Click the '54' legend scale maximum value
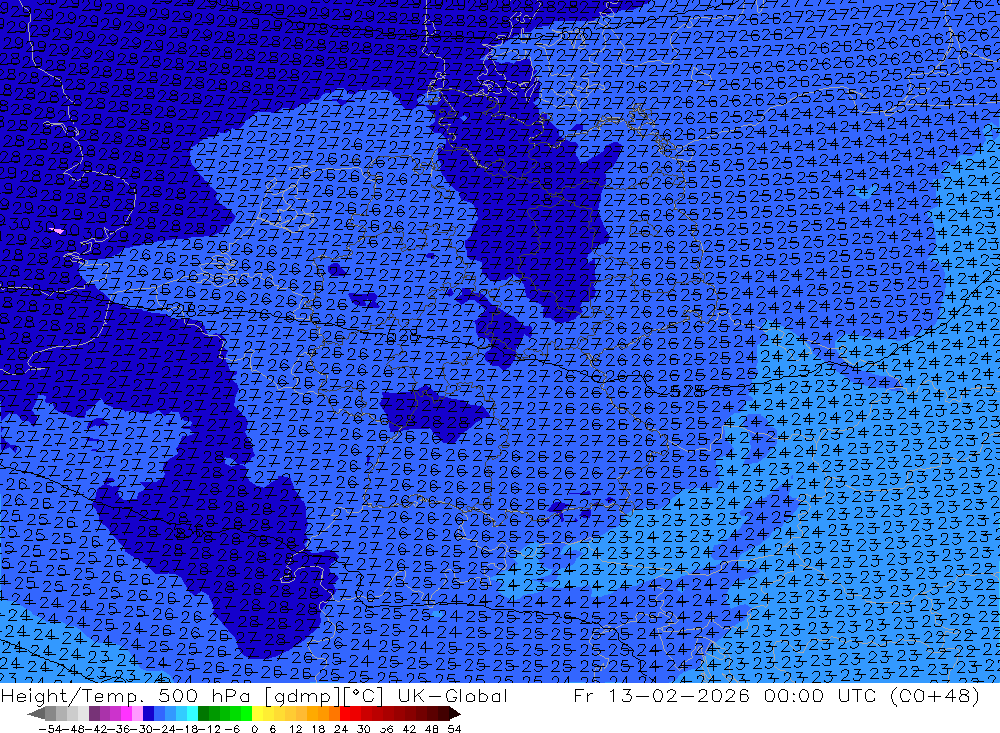The width and height of the screenshot is (1000, 733). point(455,729)
